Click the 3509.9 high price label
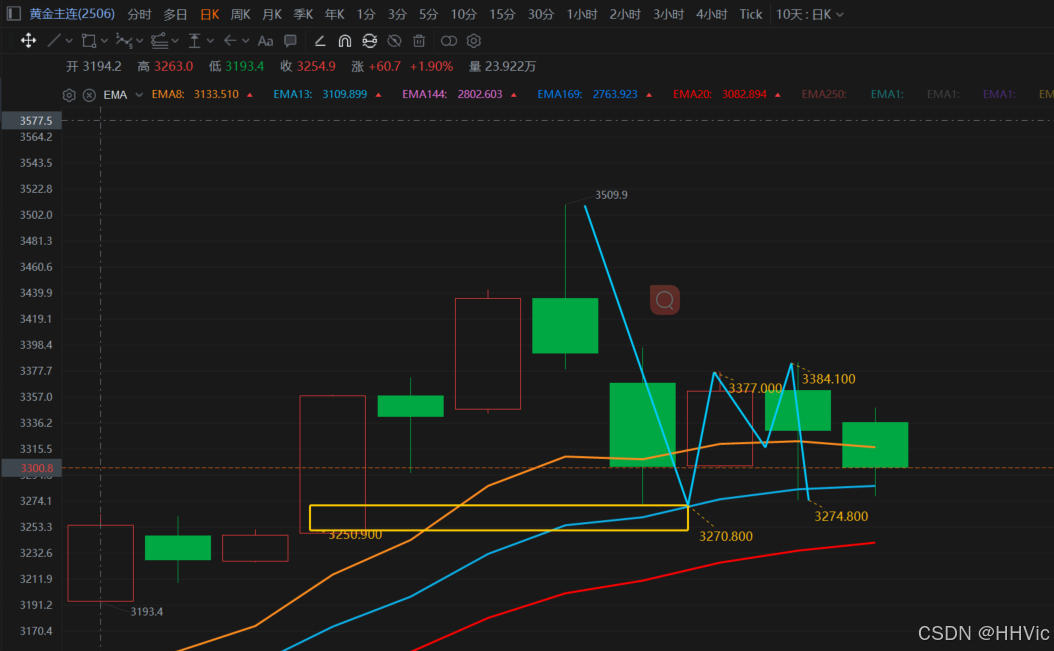The width and height of the screenshot is (1054, 651). 611,195
